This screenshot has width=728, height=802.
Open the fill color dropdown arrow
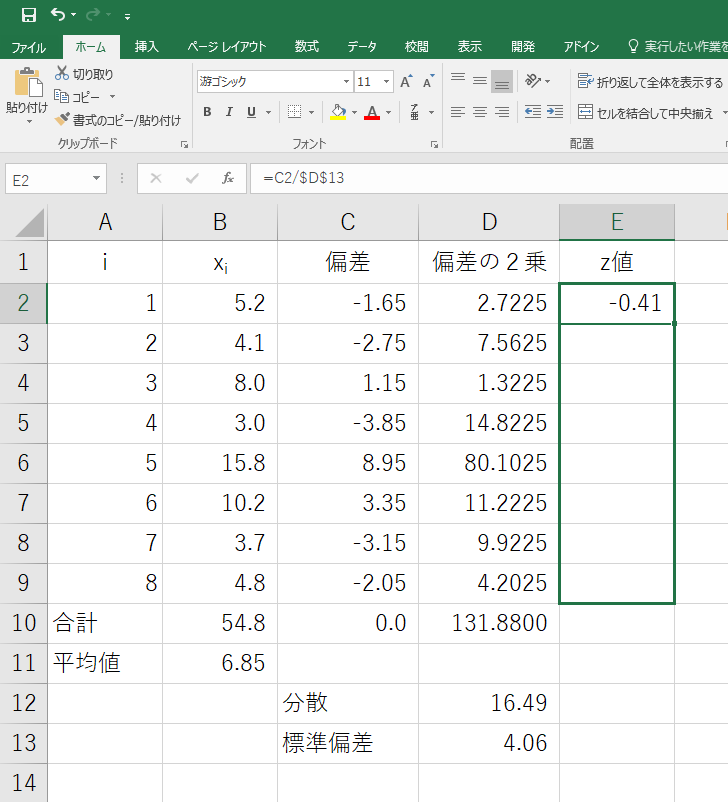pos(354,112)
